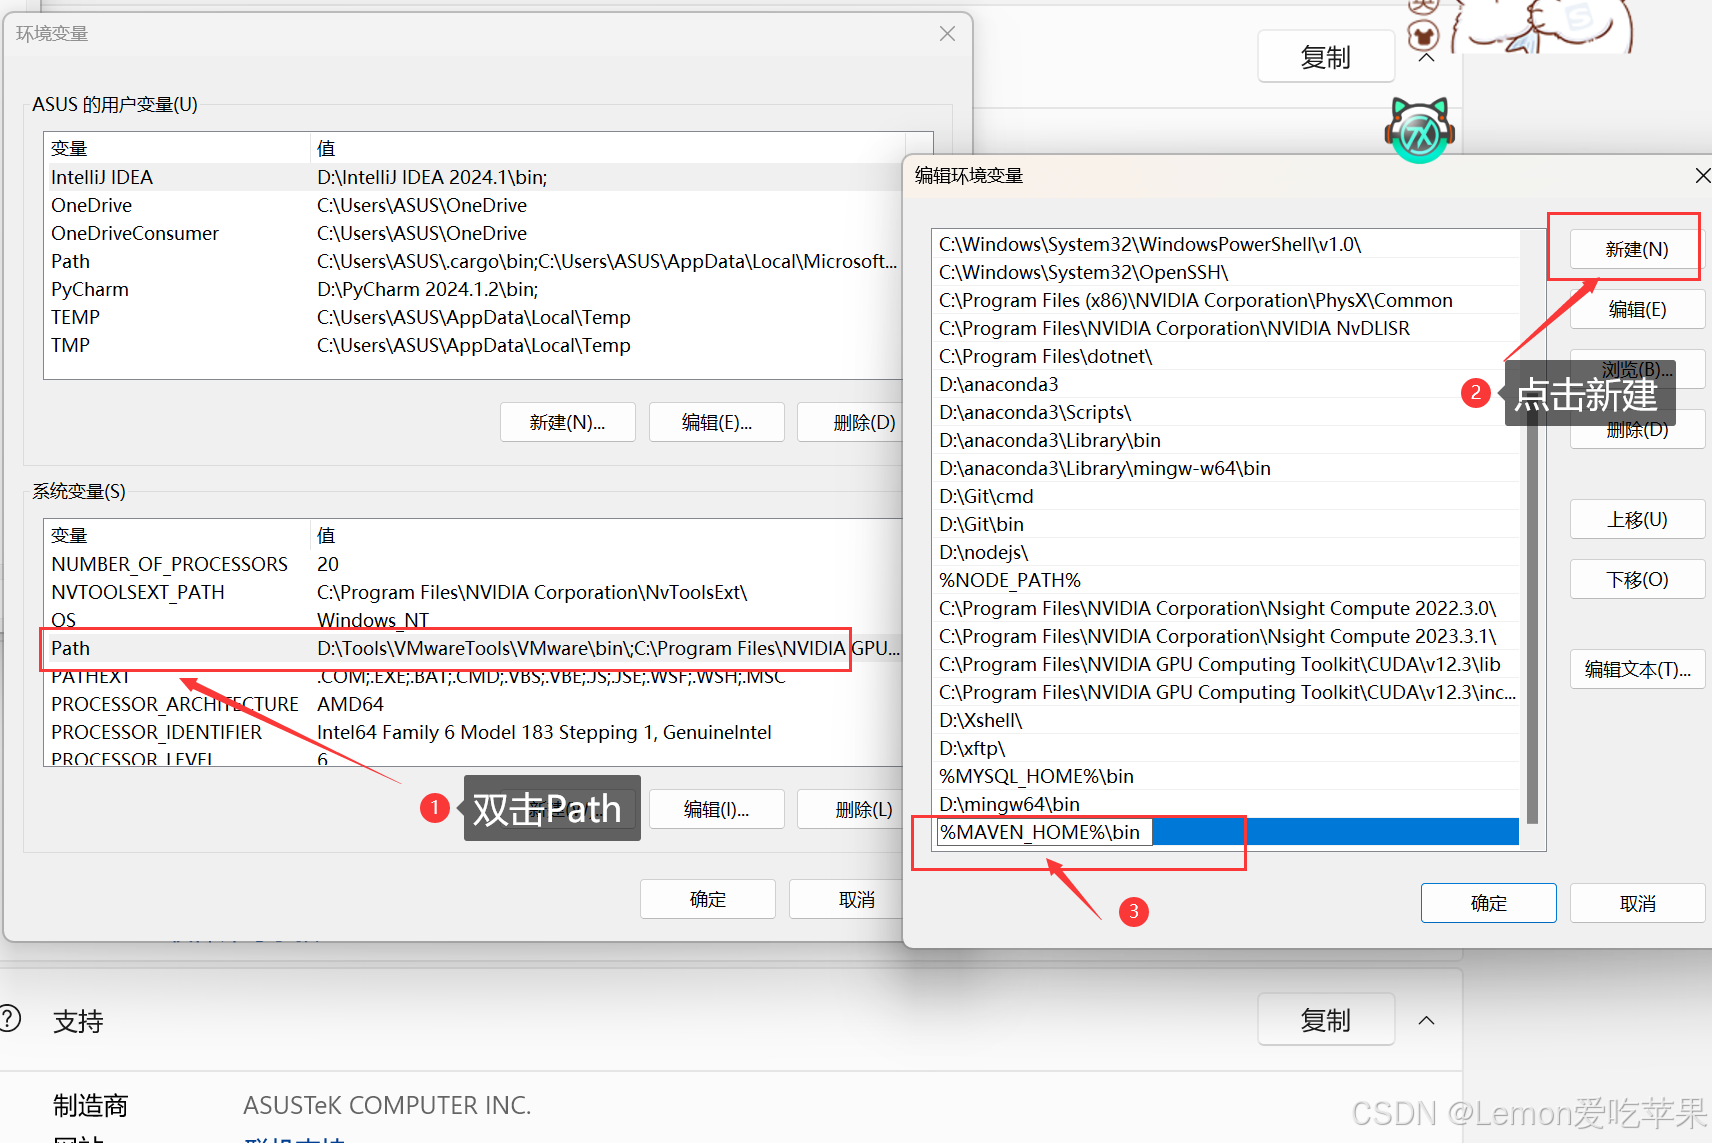Collapse the 支持 section chevron

tap(1427, 1020)
